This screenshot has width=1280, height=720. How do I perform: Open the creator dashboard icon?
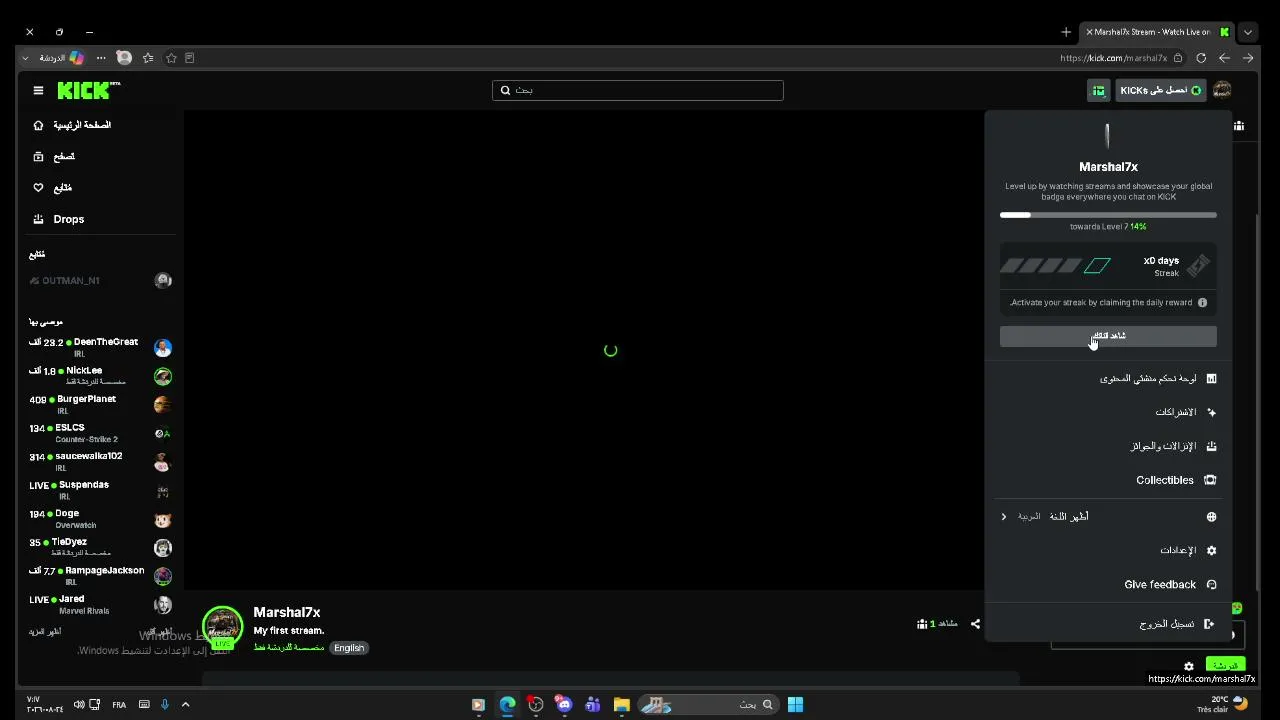[x=1211, y=378]
